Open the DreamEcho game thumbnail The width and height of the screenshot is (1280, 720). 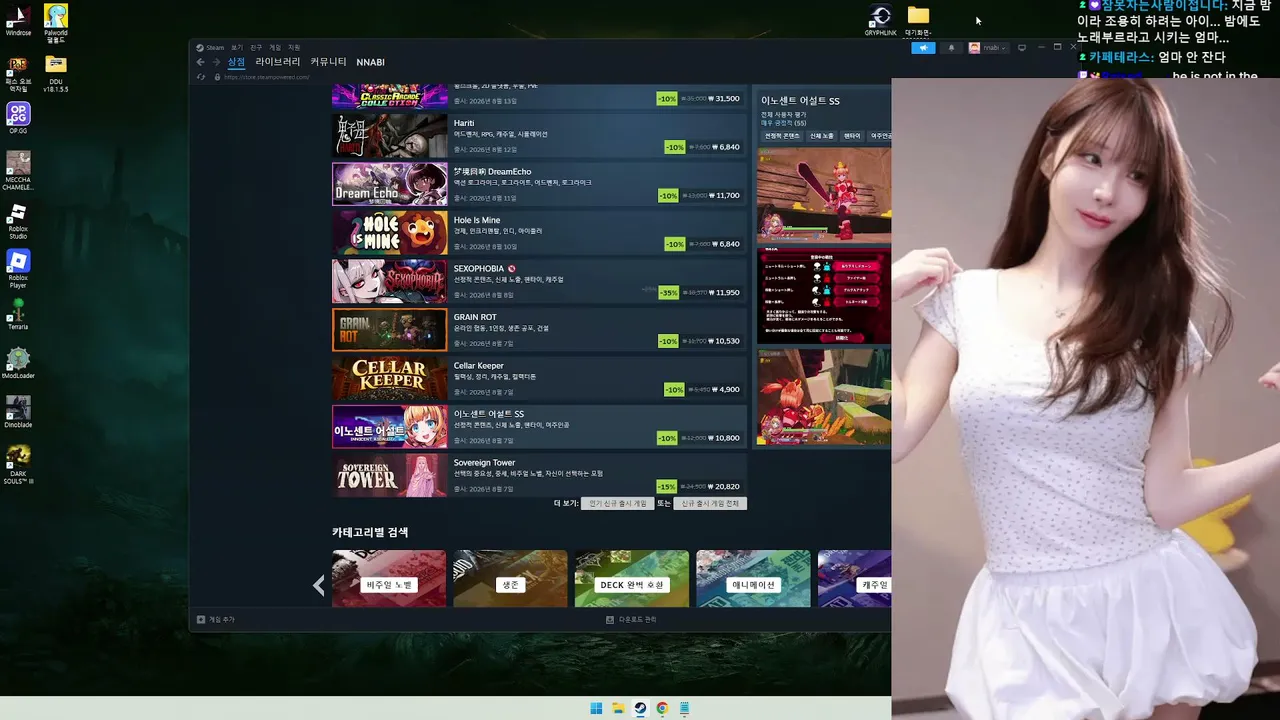389,184
